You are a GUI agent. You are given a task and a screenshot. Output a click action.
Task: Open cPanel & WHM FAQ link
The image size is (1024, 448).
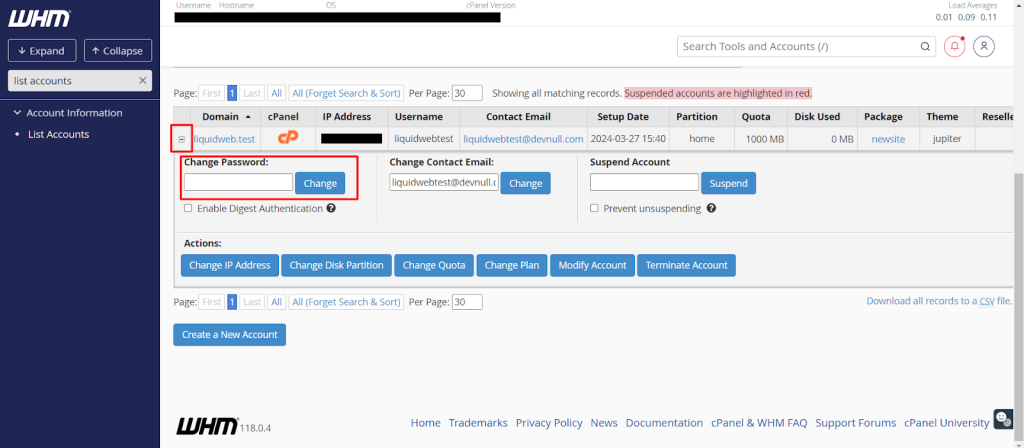(x=759, y=423)
